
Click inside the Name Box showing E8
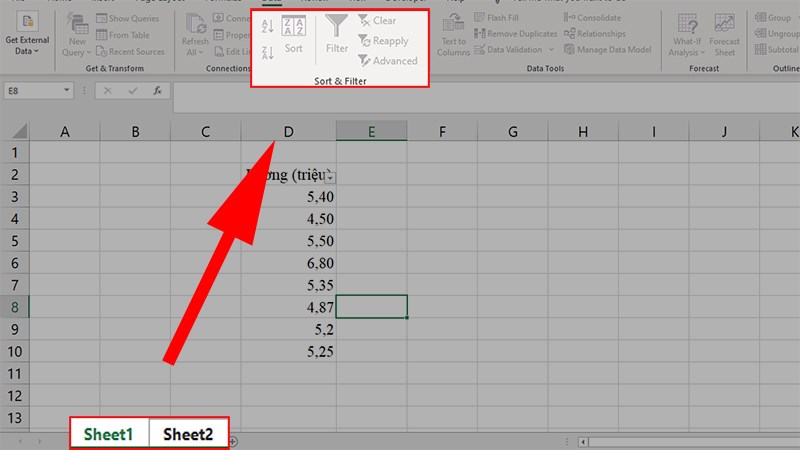pyautogui.click(x=32, y=91)
